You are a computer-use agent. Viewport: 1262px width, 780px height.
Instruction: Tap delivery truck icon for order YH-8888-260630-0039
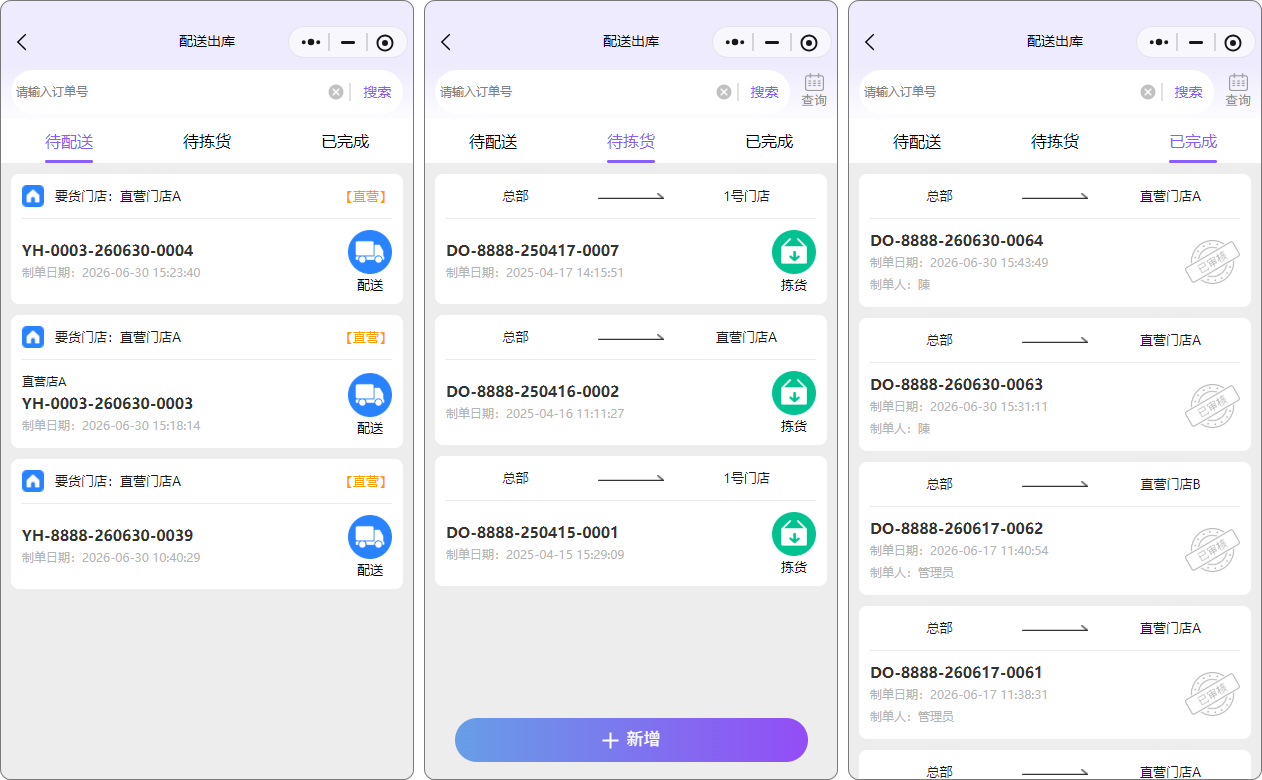[370, 537]
